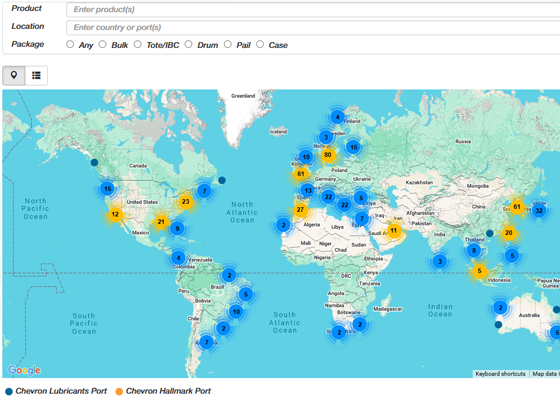Select single port dot east of Thailand
This screenshot has width=560, height=400.
[x=490, y=234]
